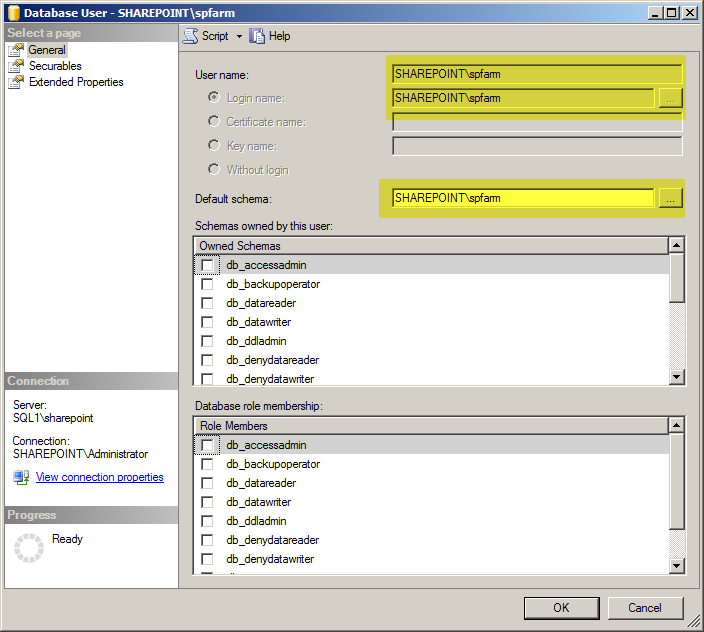Browse for login with ellipsis button
This screenshot has height=632, width=704.
click(x=670, y=98)
